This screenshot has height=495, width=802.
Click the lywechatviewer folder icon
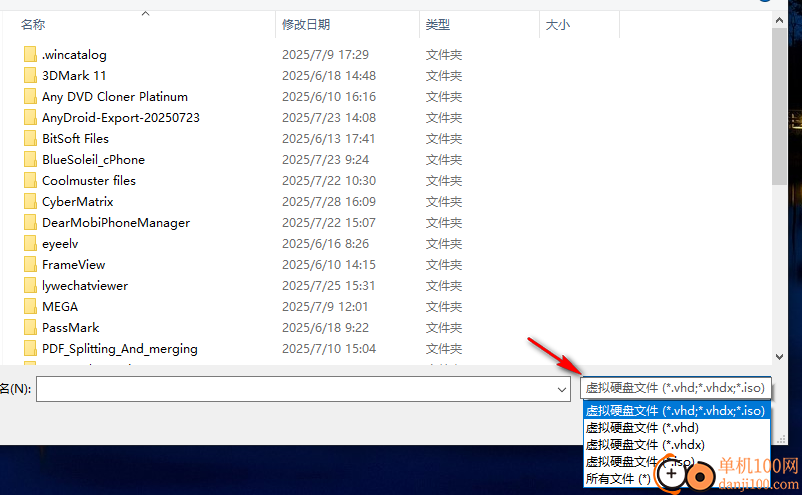30,285
